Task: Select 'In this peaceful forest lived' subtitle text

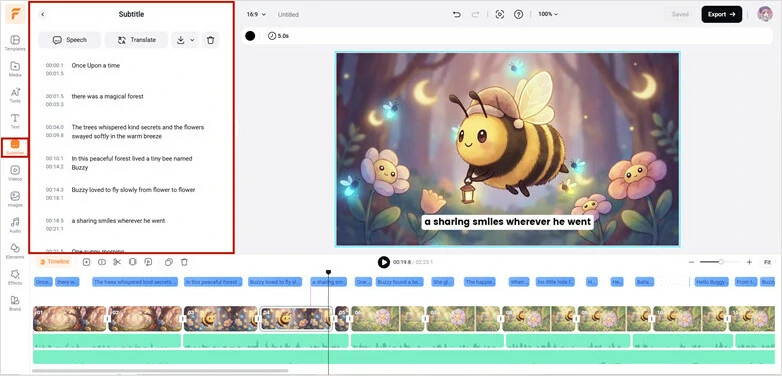Action: [x=132, y=163]
